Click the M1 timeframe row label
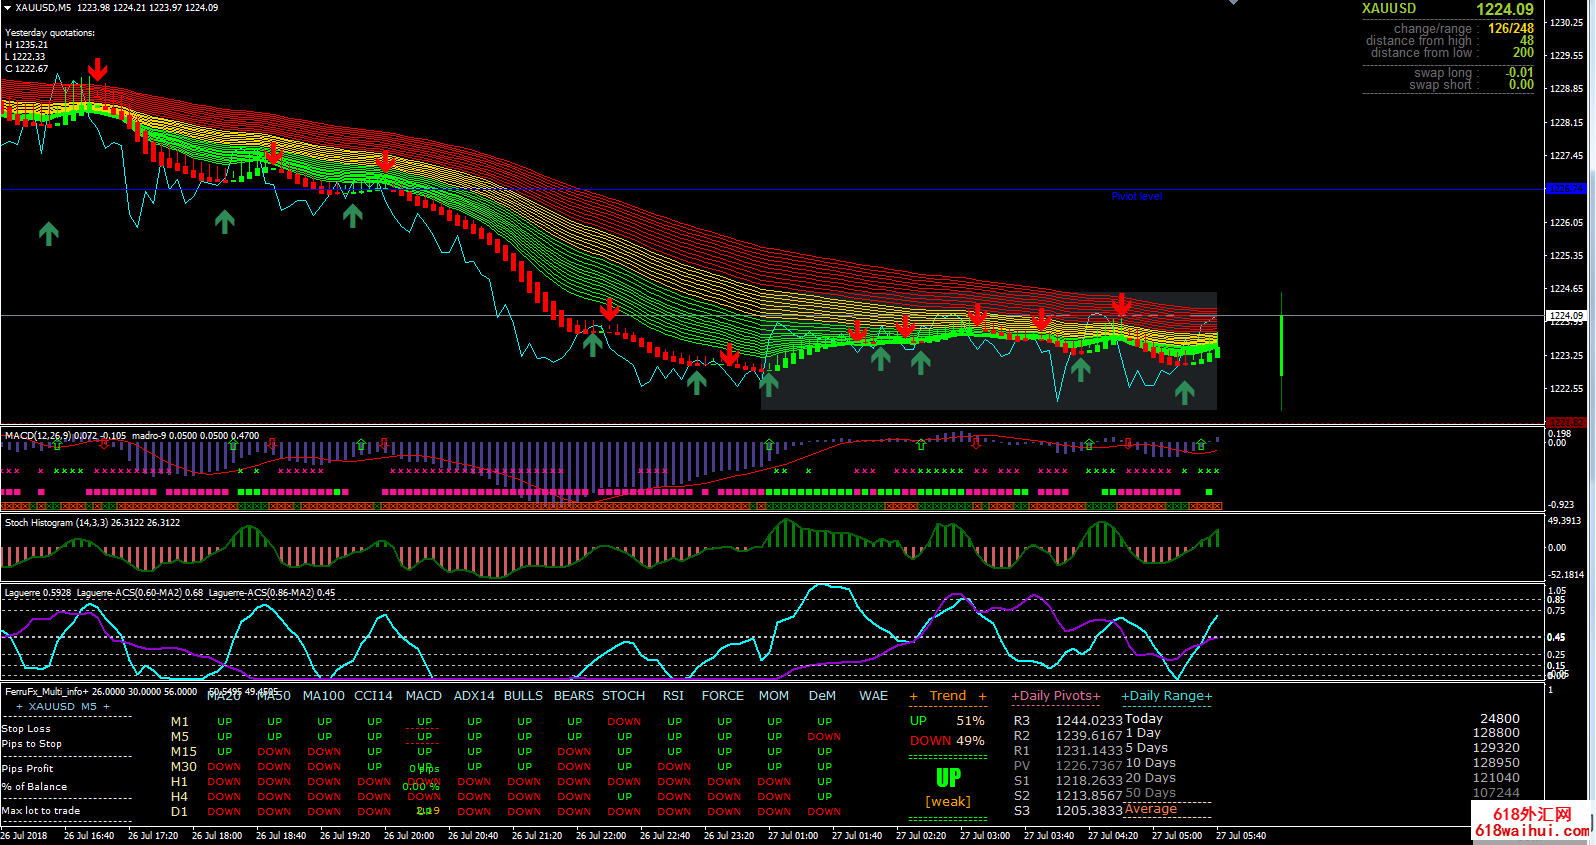Screen dimensions: 1596x845 (x=180, y=722)
